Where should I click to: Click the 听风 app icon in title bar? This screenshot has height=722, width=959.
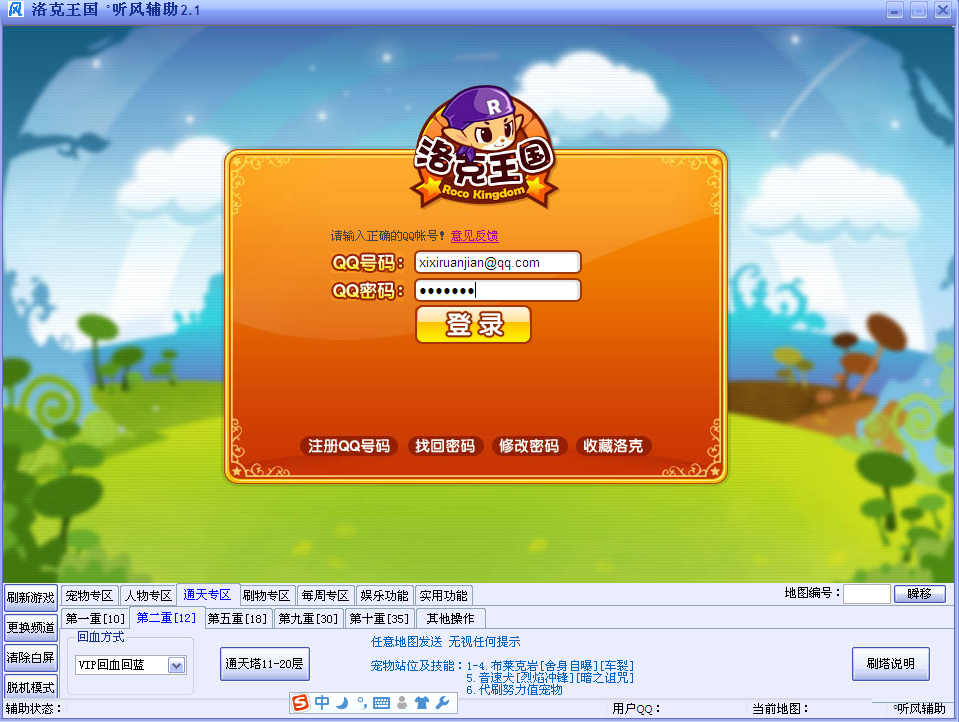point(15,9)
